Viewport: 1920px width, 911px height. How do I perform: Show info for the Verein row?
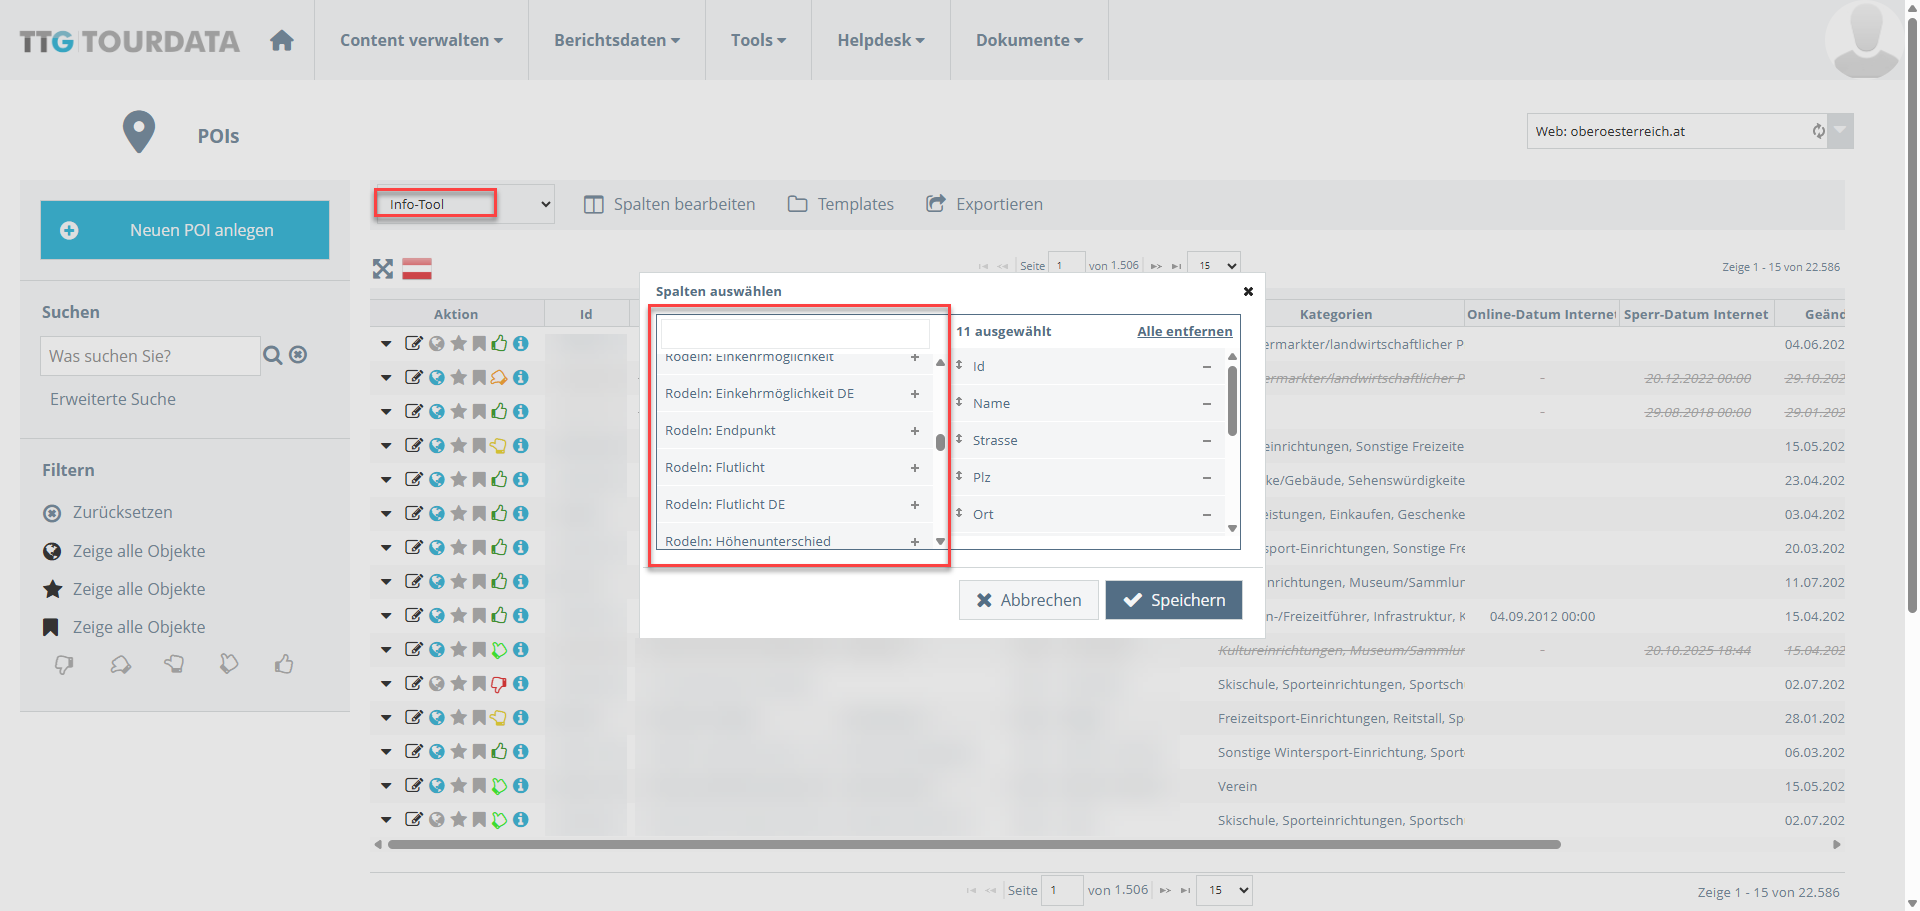(521, 785)
